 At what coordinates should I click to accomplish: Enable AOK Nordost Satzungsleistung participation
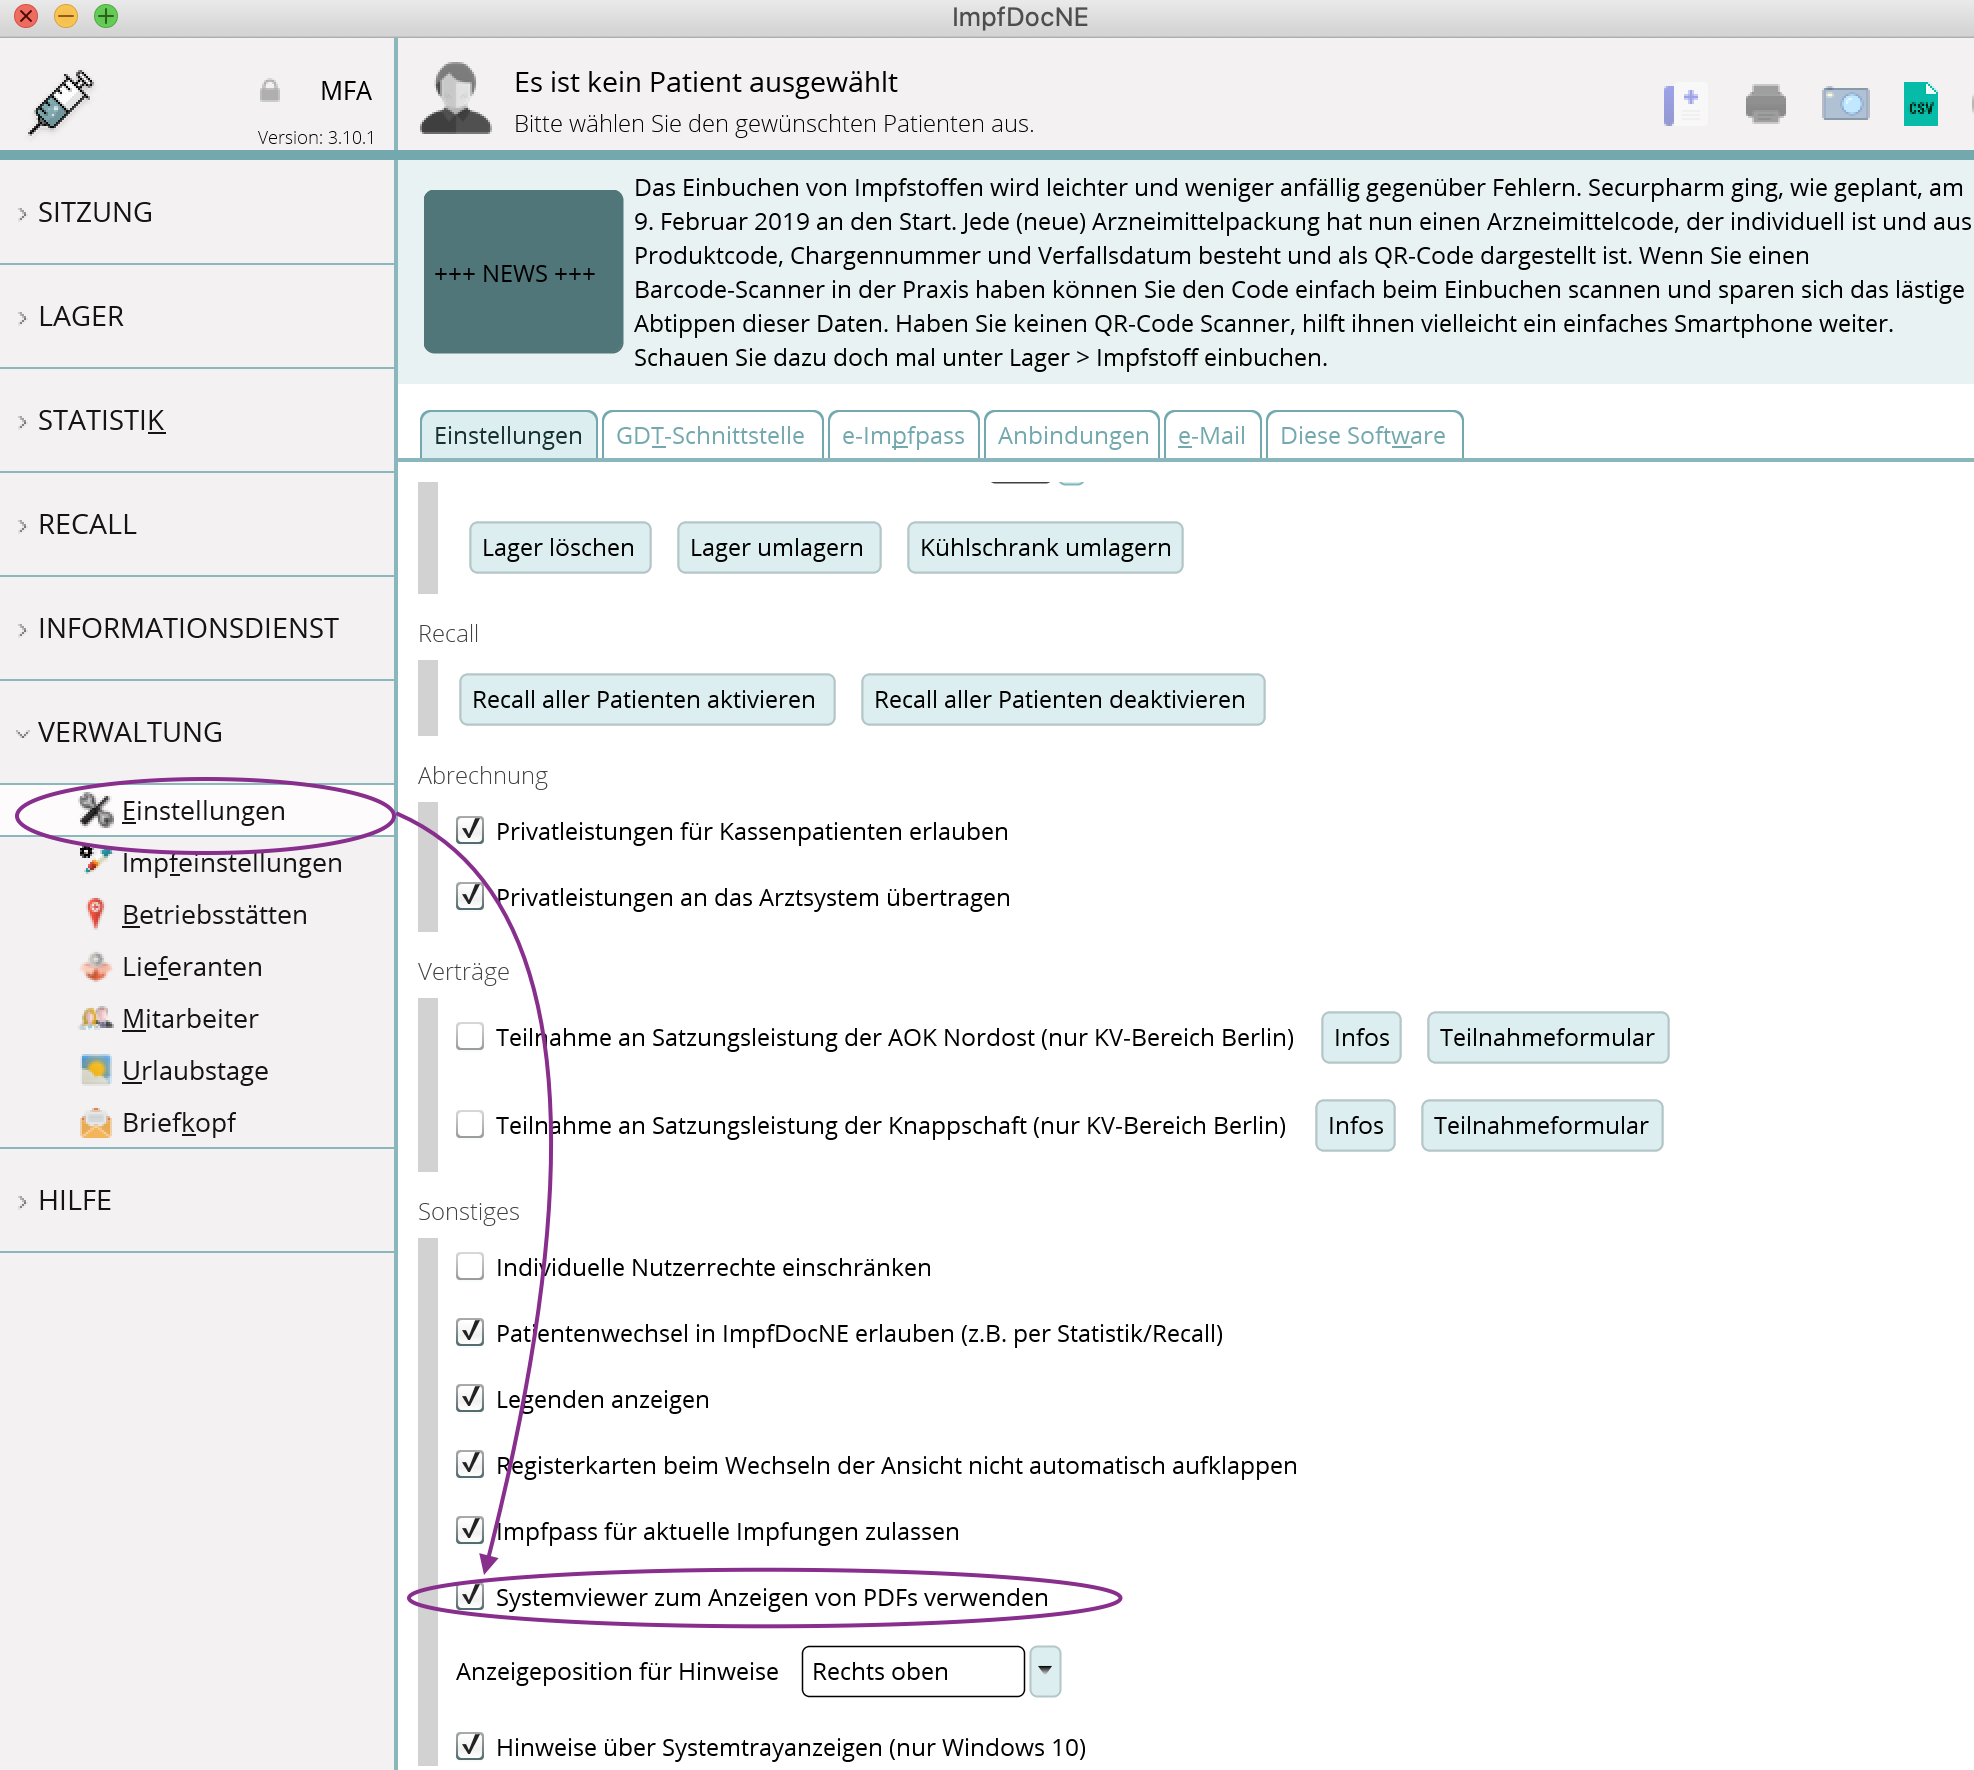pyautogui.click(x=470, y=1036)
